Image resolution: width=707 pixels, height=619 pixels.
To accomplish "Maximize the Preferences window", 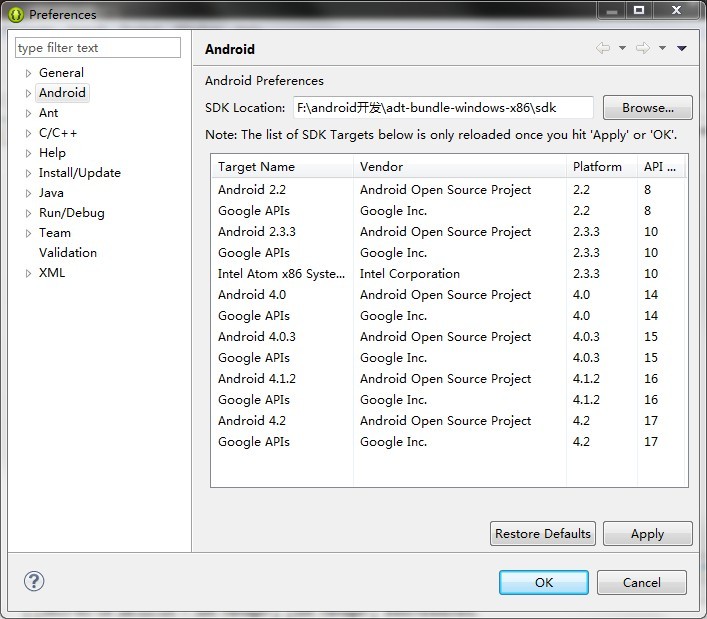I will tap(639, 10).
